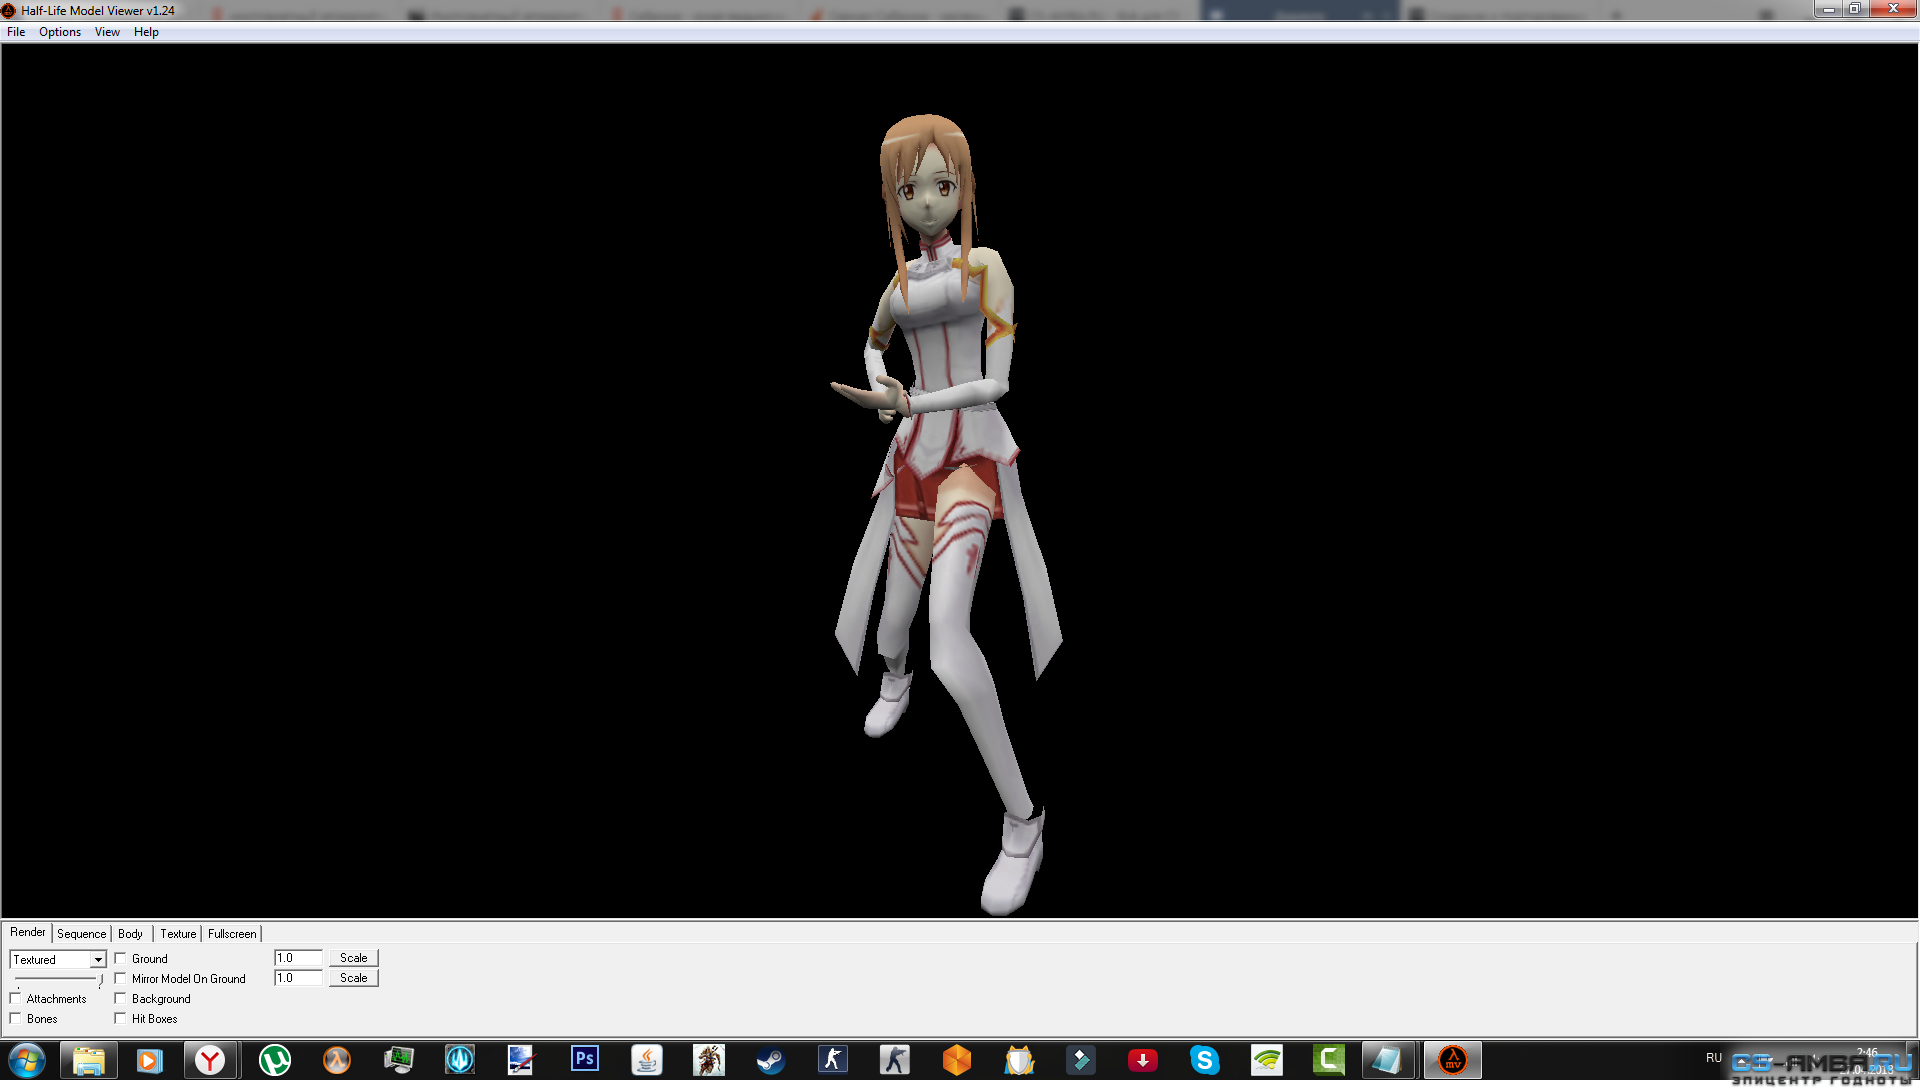Open uTorrent from the taskbar

(274, 1060)
